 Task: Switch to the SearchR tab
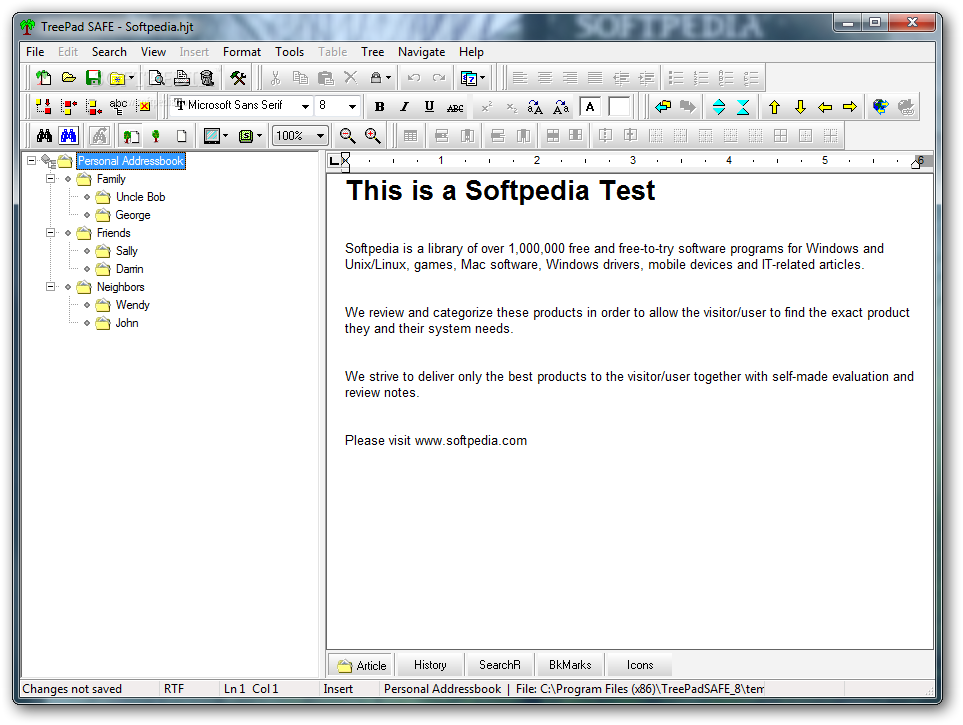click(x=499, y=665)
